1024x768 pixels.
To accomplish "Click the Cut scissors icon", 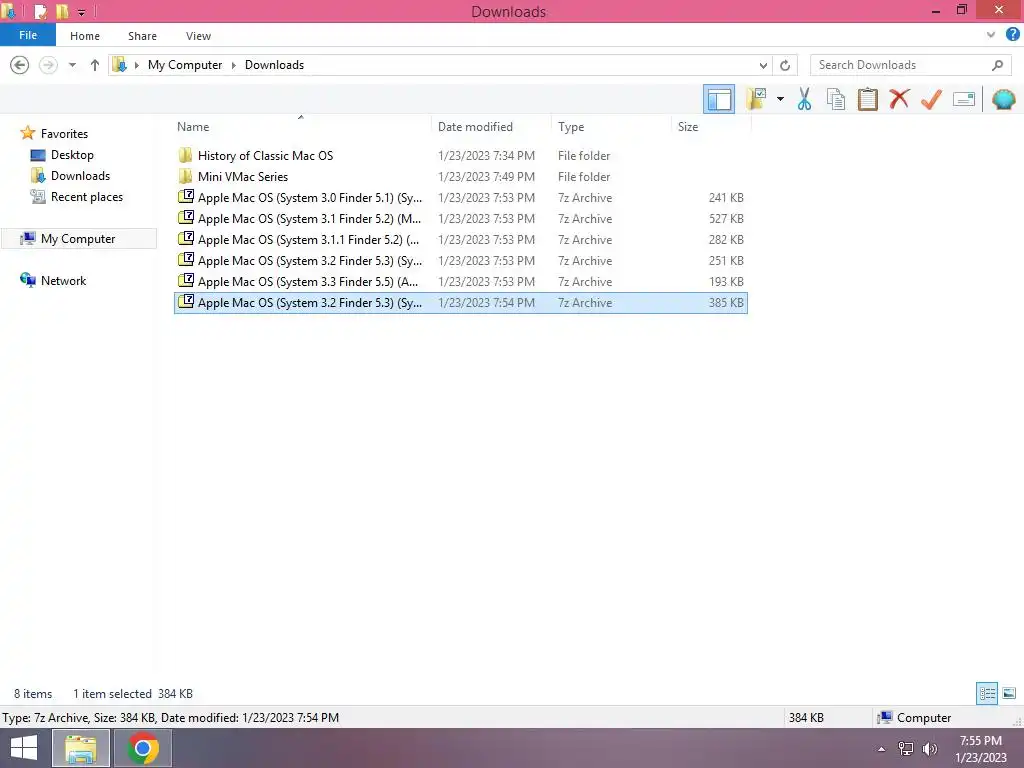I will click(804, 99).
